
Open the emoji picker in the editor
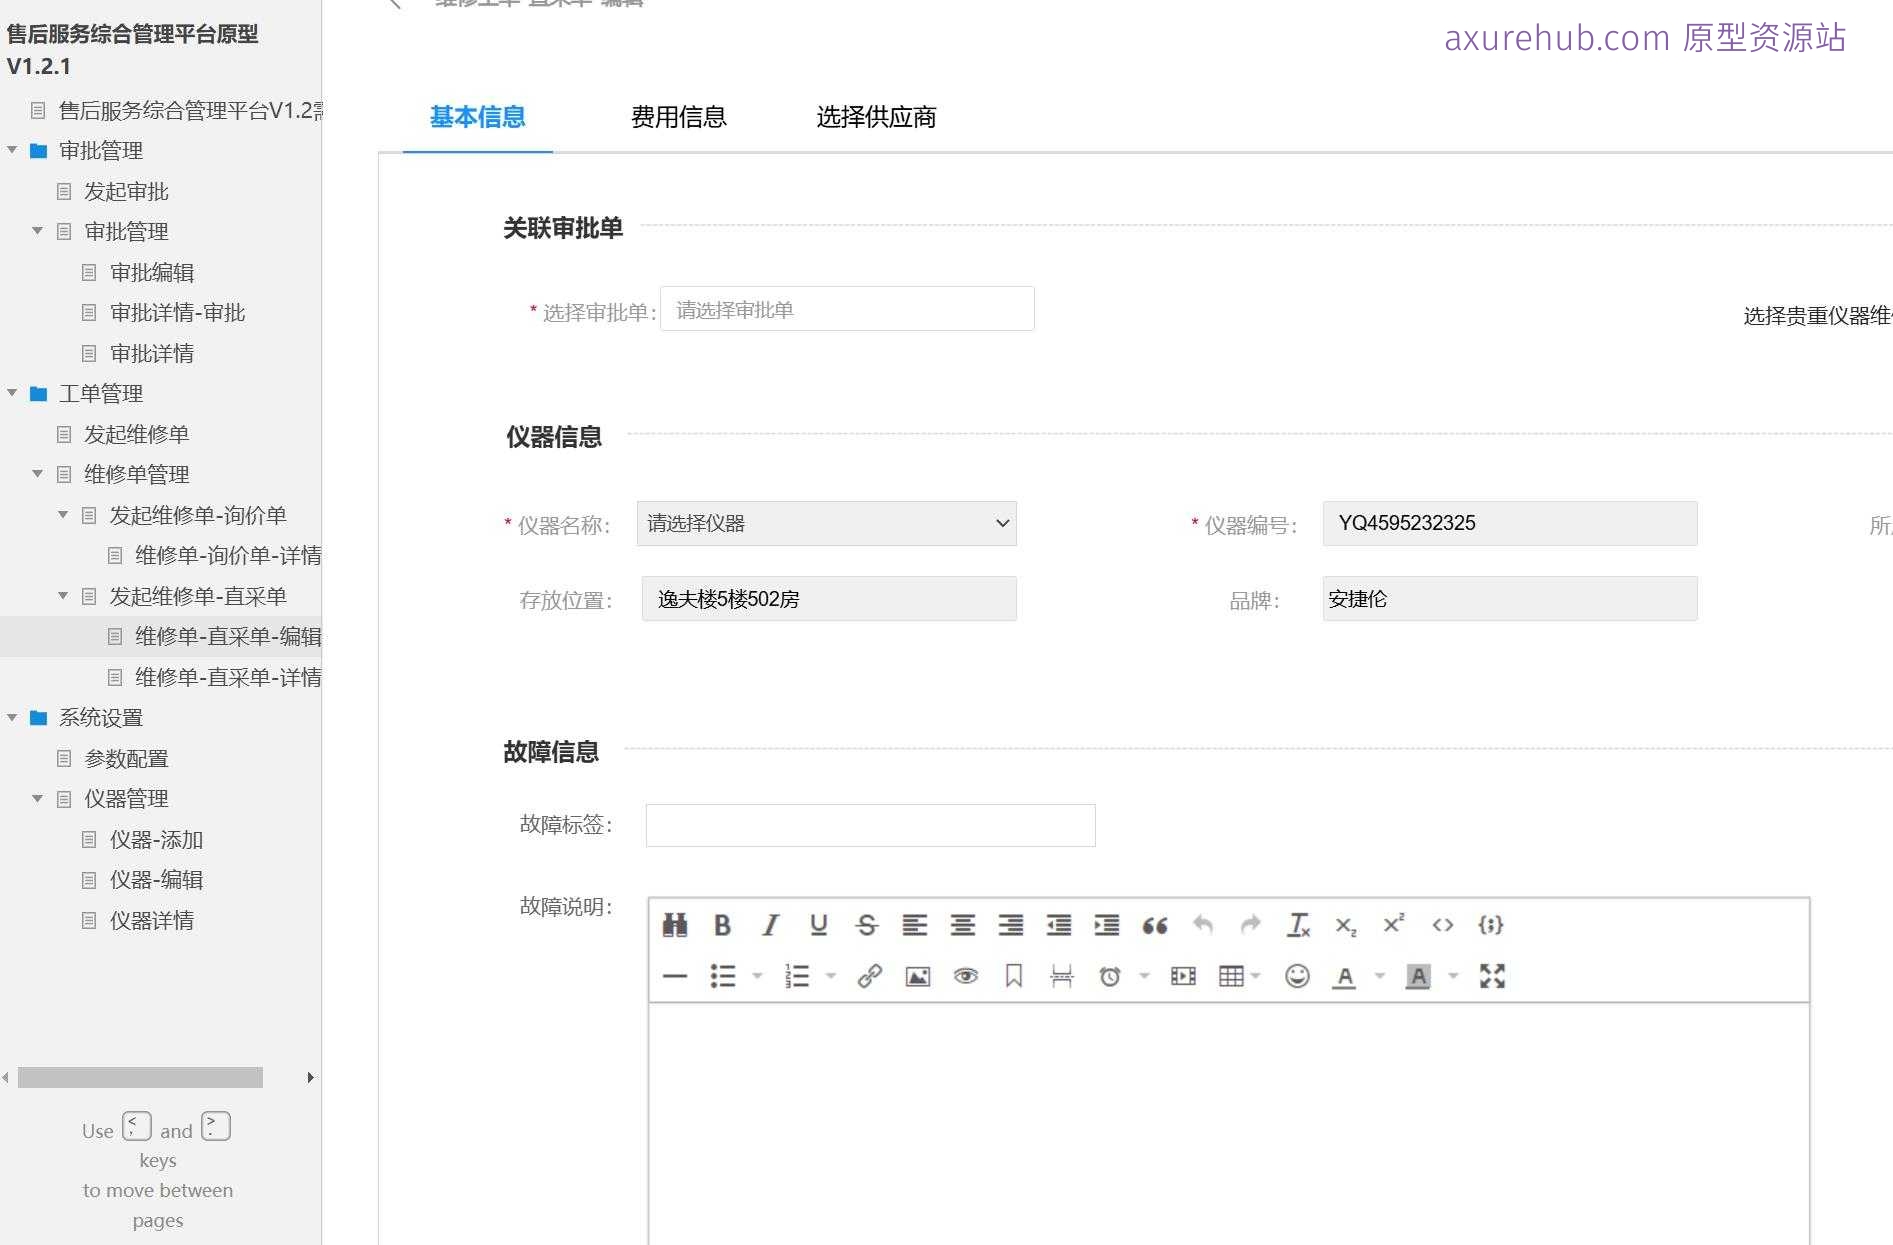tap(1297, 976)
